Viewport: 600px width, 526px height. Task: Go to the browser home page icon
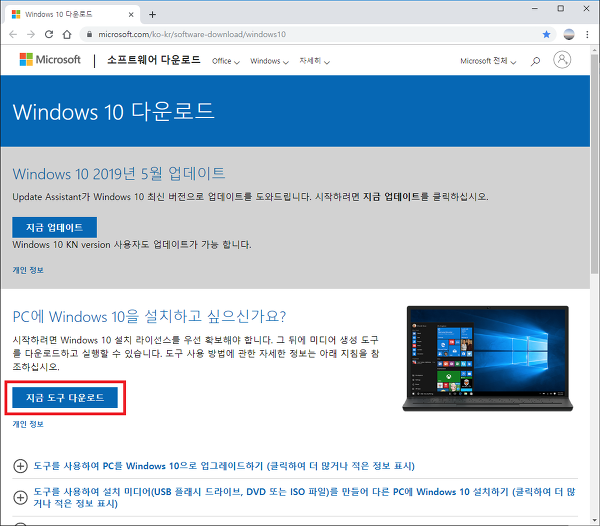click(67, 34)
